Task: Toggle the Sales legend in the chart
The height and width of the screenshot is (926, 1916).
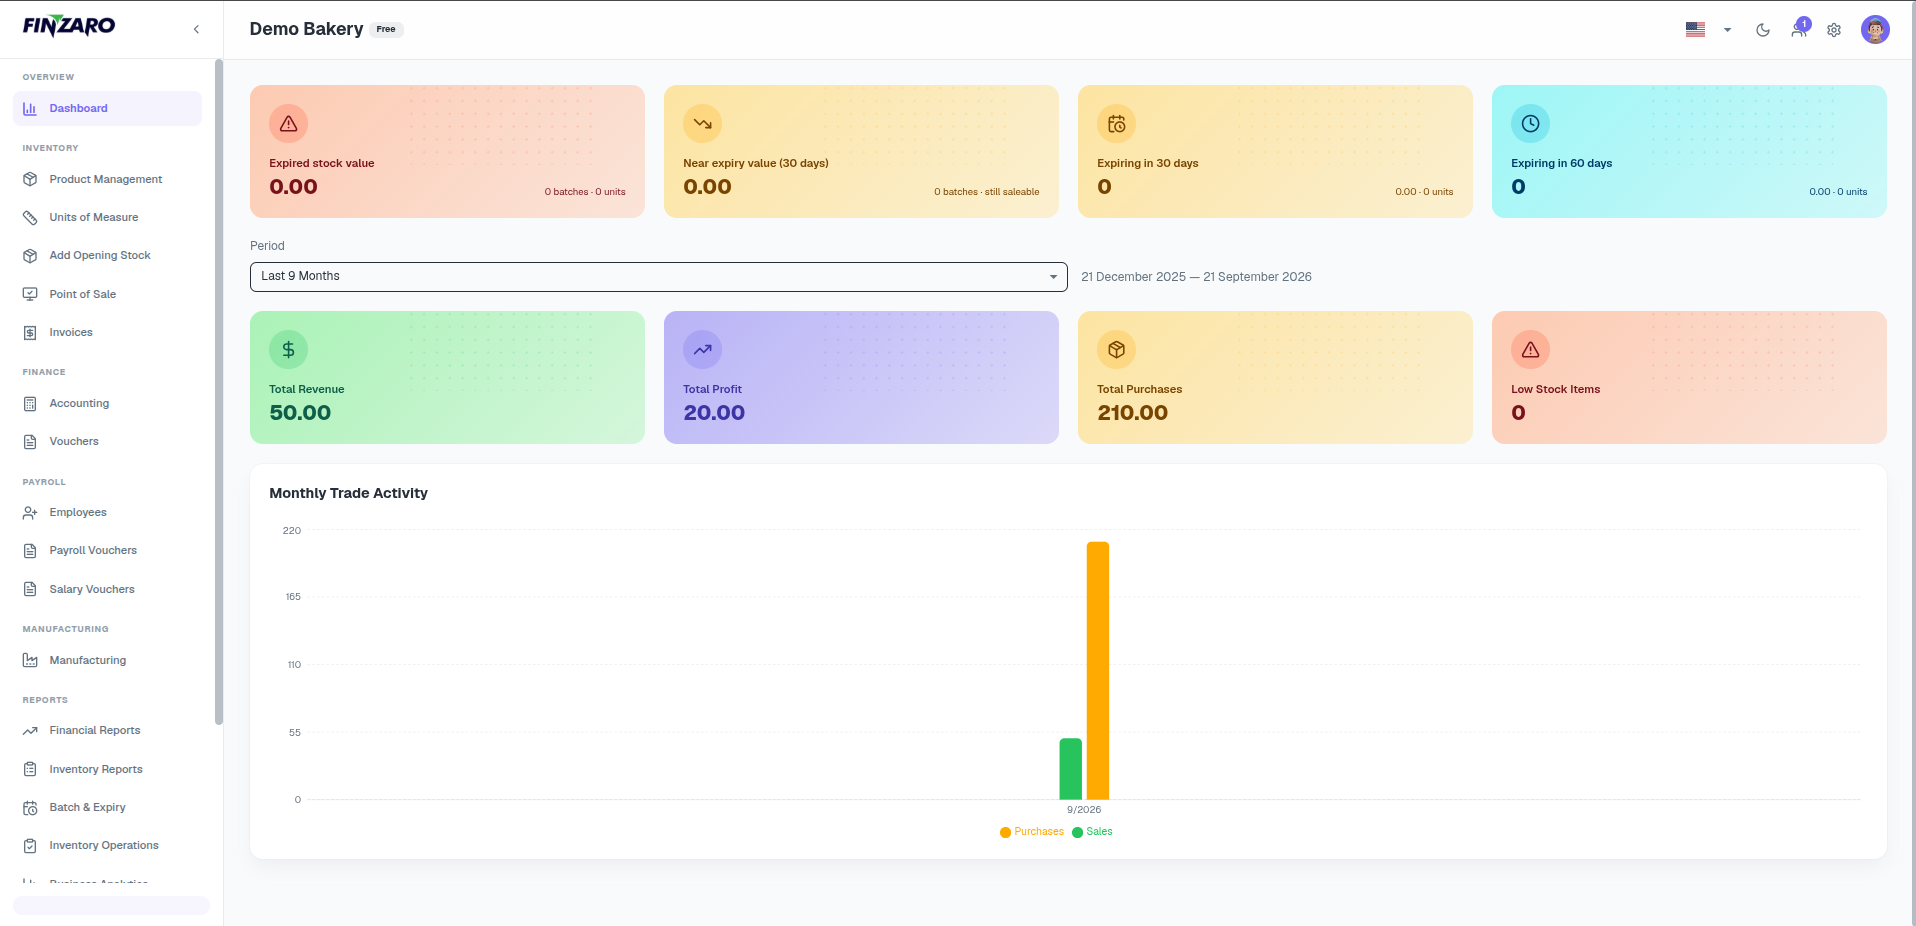Action: click(x=1092, y=832)
